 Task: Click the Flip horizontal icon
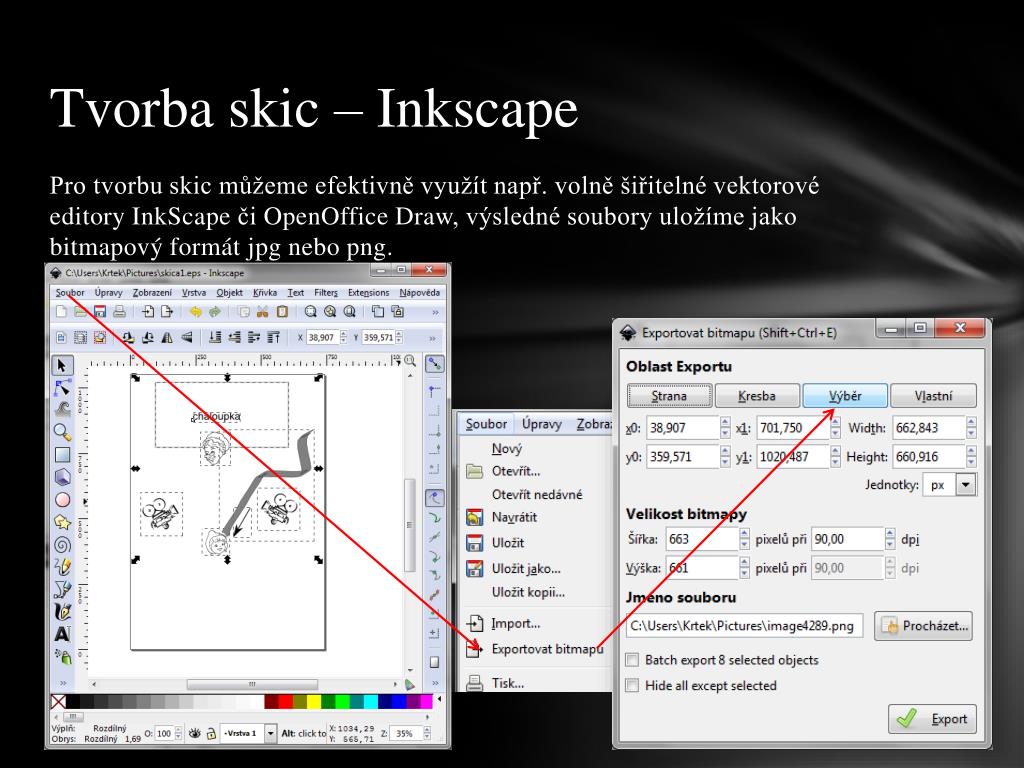tap(167, 338)
